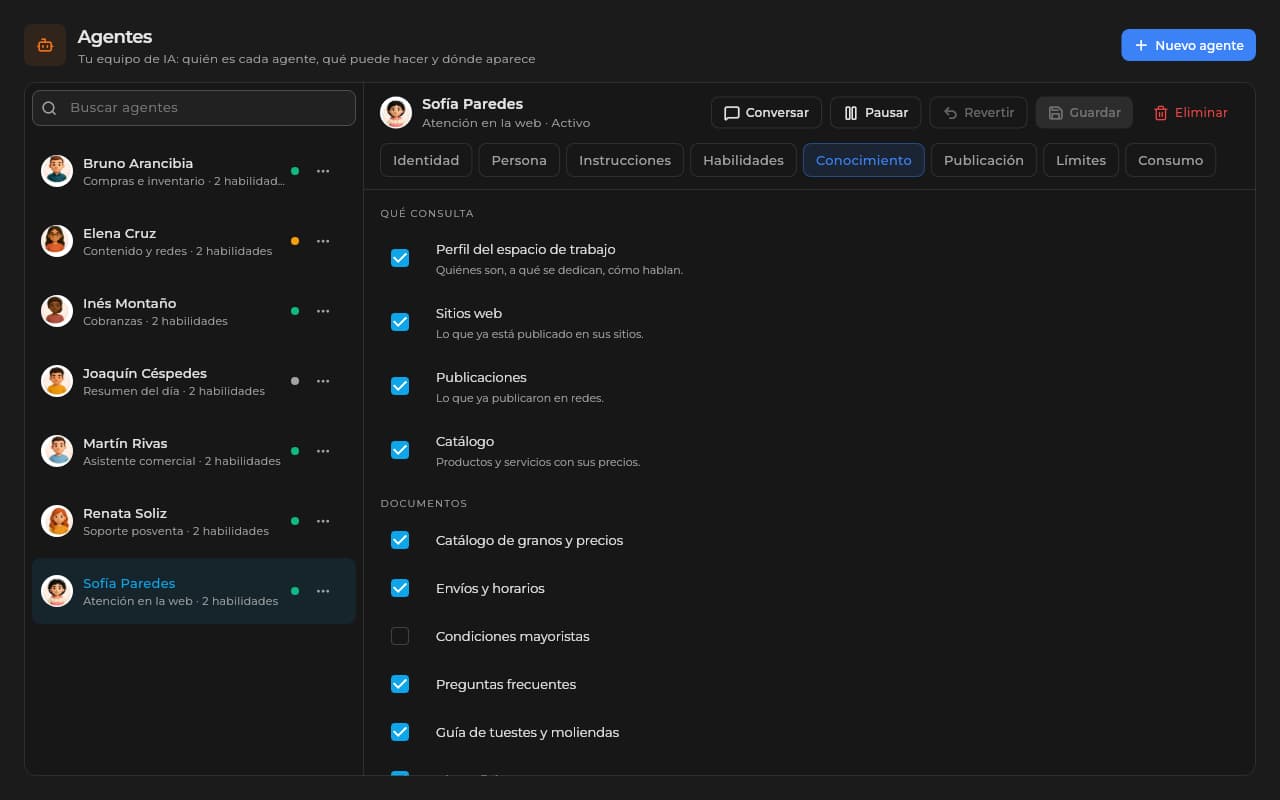The width and height of the screenshot is (1280, 800).
Task: Open more options for Inés Montaño
Action: pos(323,311)
